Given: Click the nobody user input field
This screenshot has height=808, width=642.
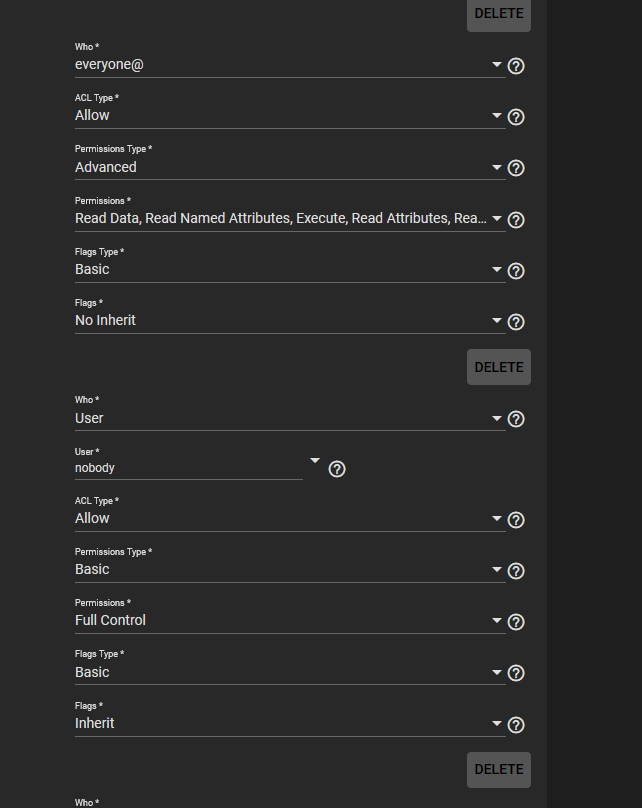Looking at the screenshot, I should (x=189, y=468).
